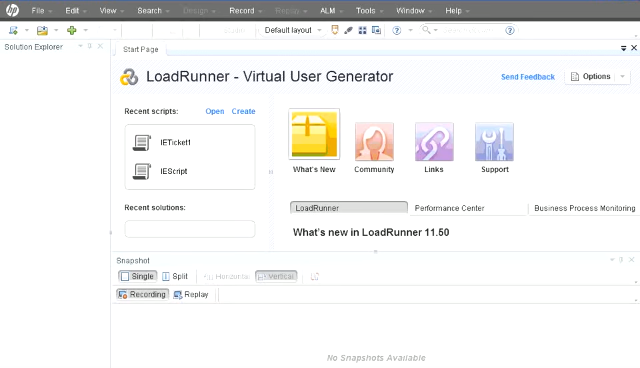Click the blue help question mark icon
640x368 pixels.
[397, 30]
